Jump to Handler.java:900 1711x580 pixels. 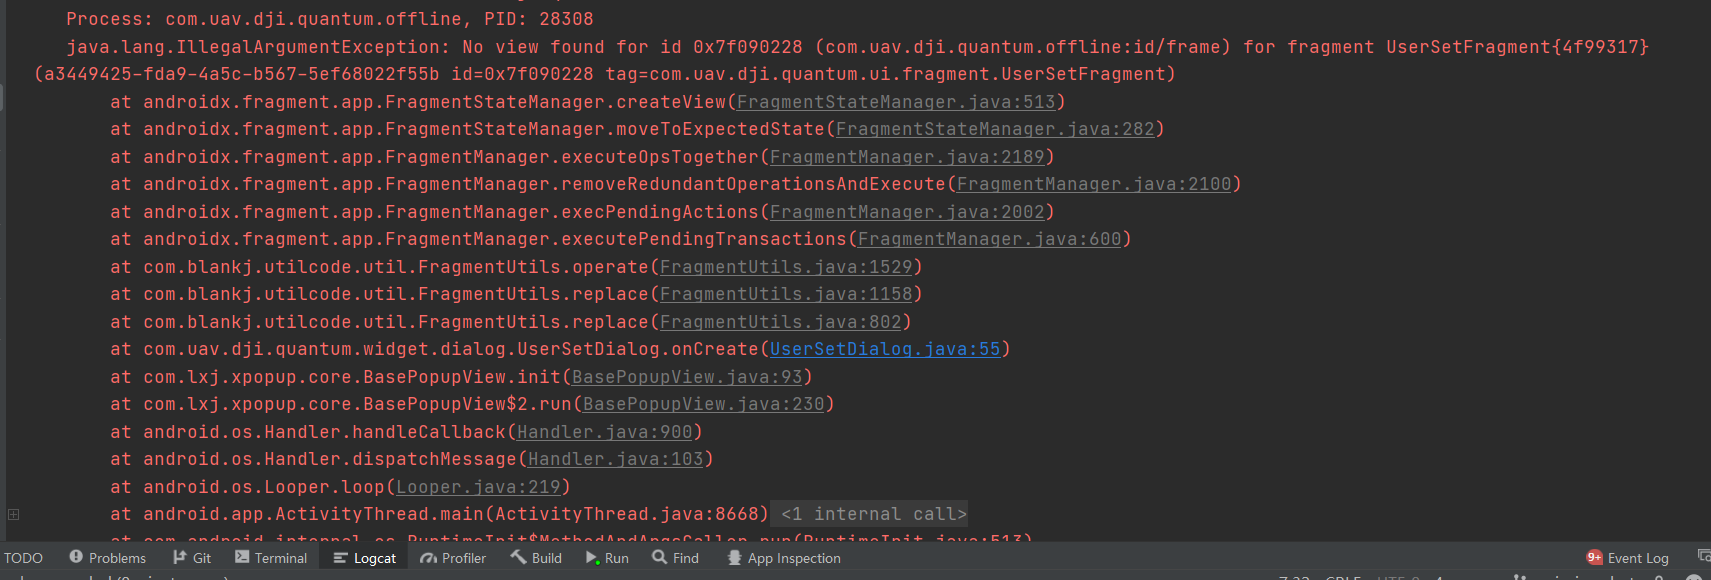605,432
